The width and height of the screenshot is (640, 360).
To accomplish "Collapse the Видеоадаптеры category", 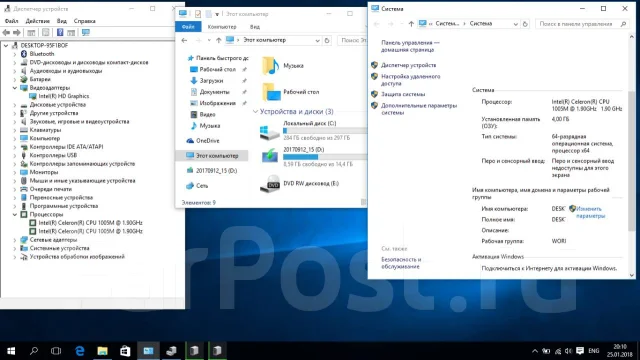I will 15,88.
